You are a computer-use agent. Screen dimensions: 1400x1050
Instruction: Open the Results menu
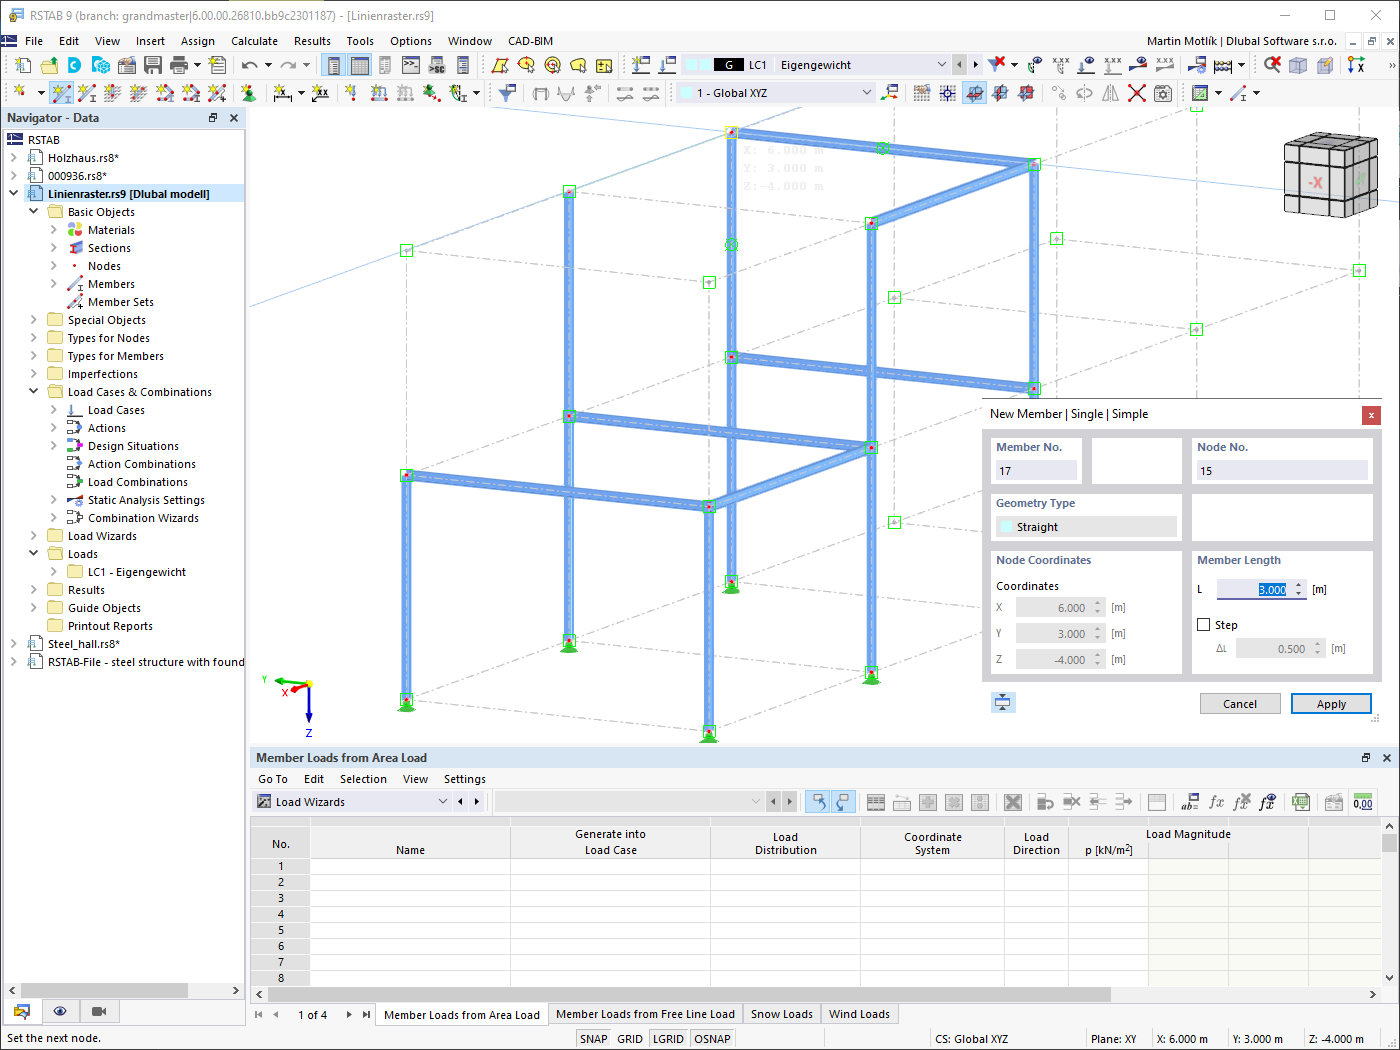[312, 41]
